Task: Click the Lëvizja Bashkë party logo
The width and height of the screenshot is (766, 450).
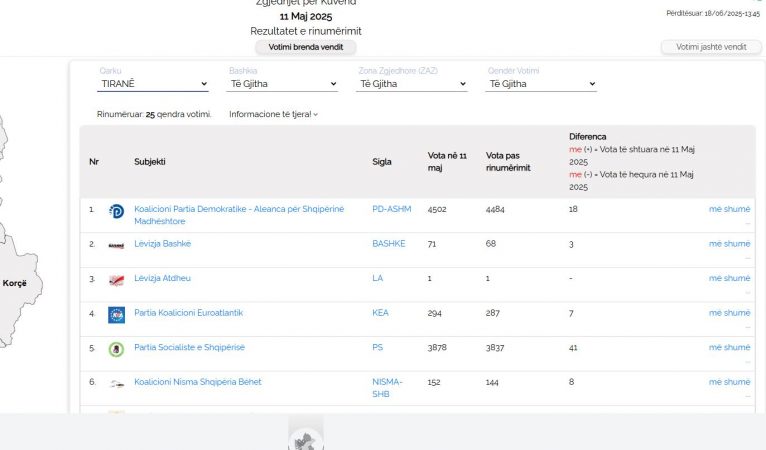Action: click(116, 246)
